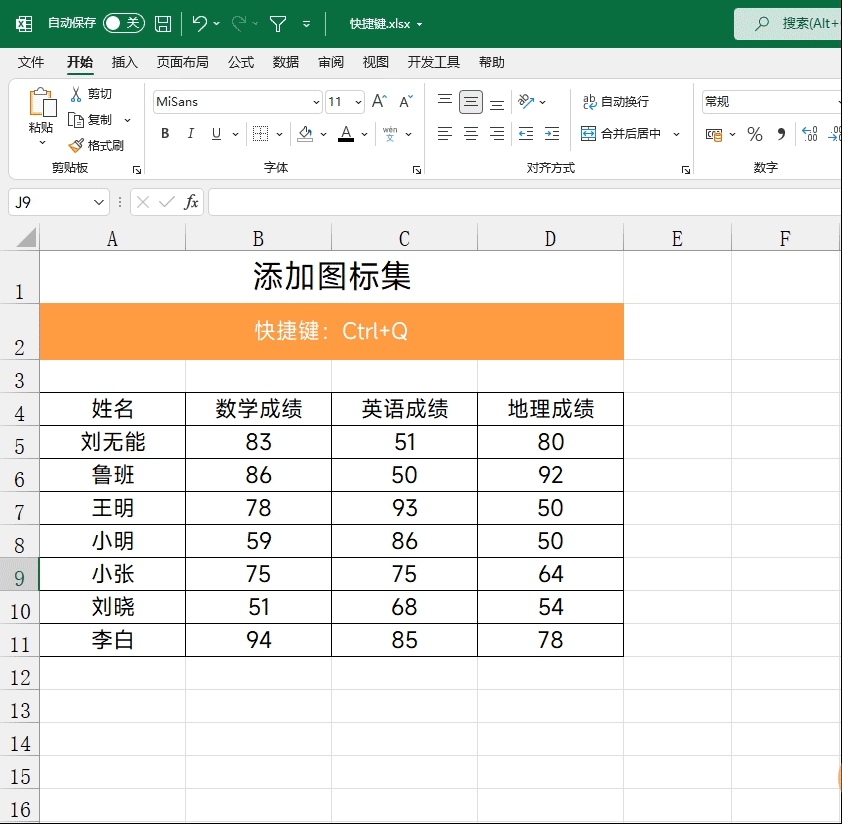Click the Increase Font Size icon
Viewport: 842px width, 824px height.
click(x=379, y=102)
